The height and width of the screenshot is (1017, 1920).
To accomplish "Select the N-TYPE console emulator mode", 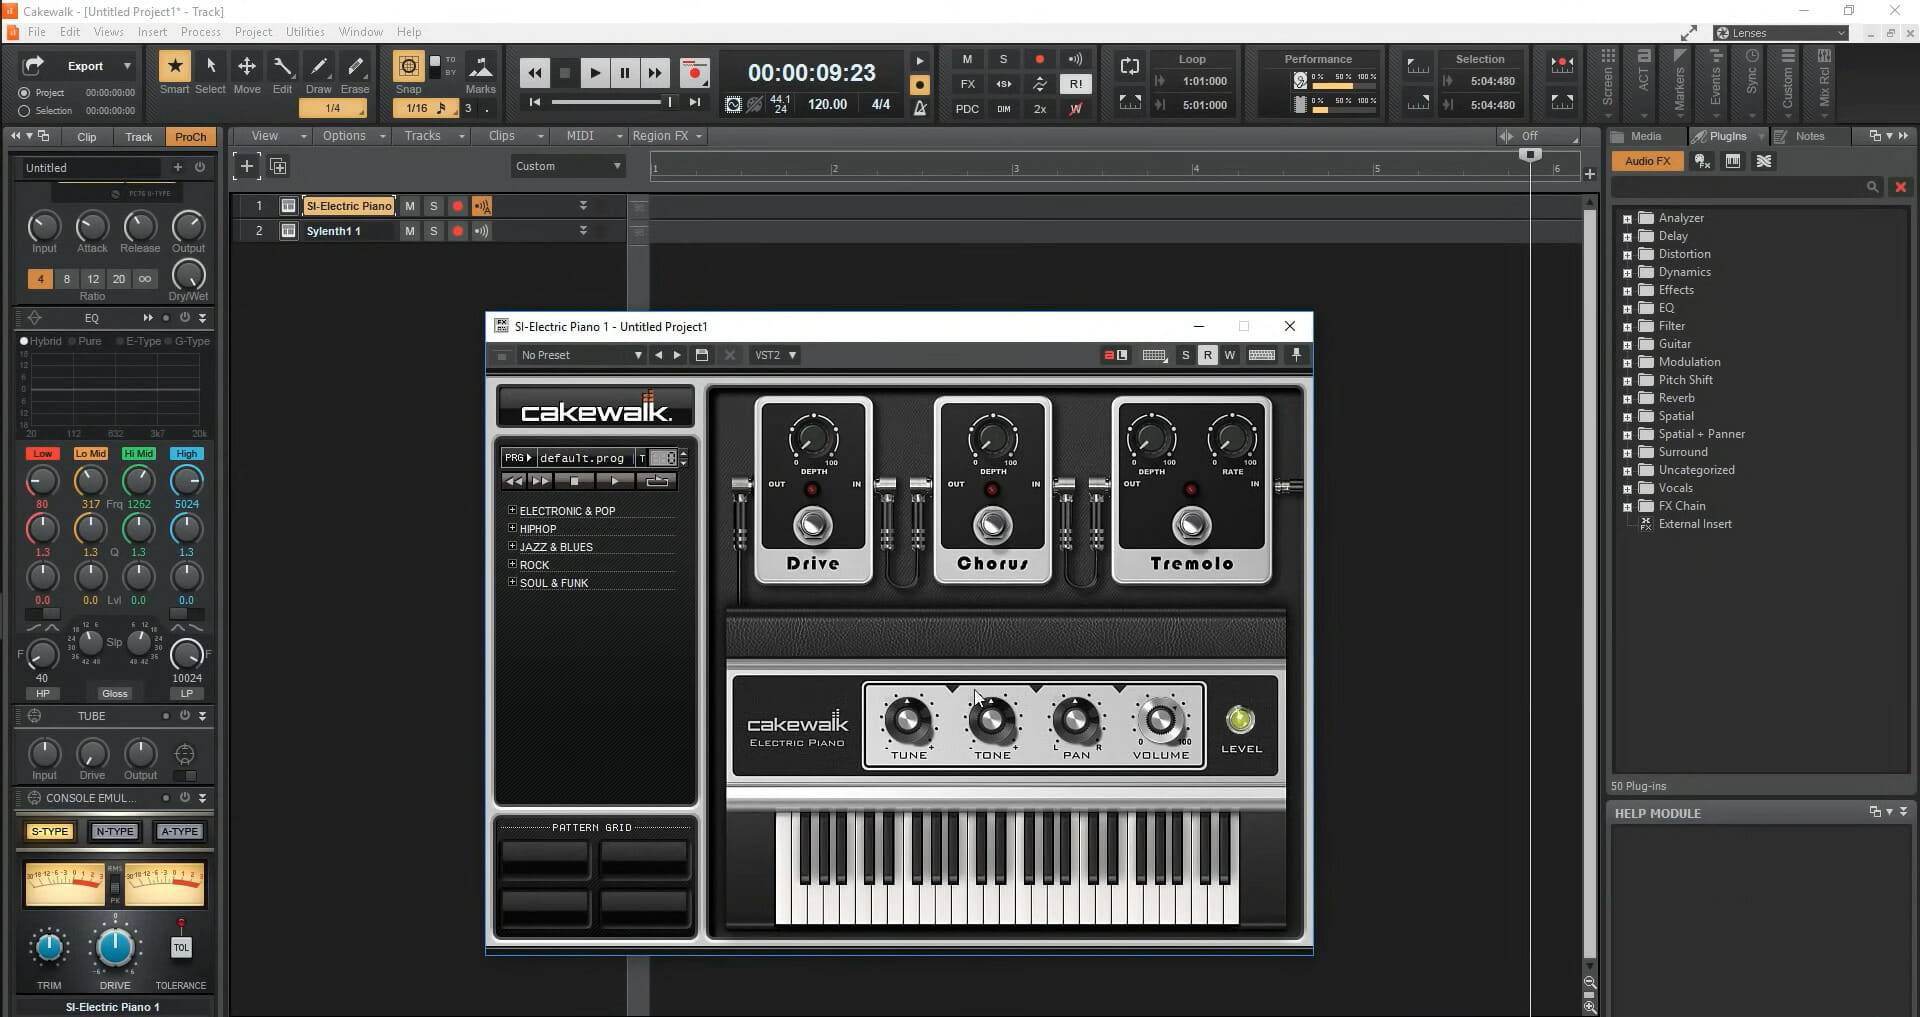I will [115, 831].
